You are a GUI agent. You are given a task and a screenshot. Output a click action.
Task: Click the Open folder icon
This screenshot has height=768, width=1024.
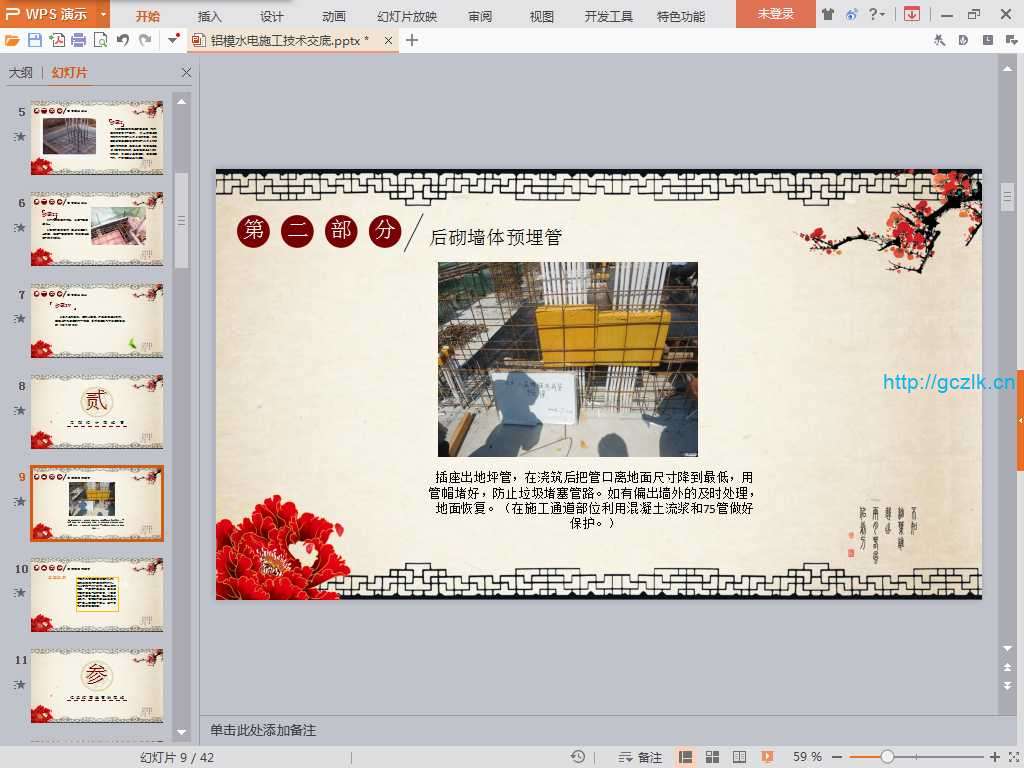pos(12,40)
